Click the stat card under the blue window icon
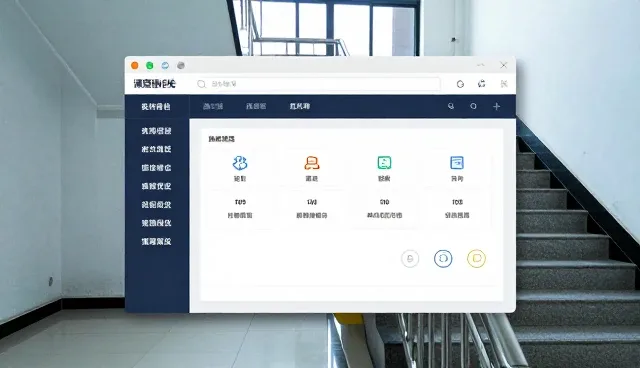 pos(457,208)
